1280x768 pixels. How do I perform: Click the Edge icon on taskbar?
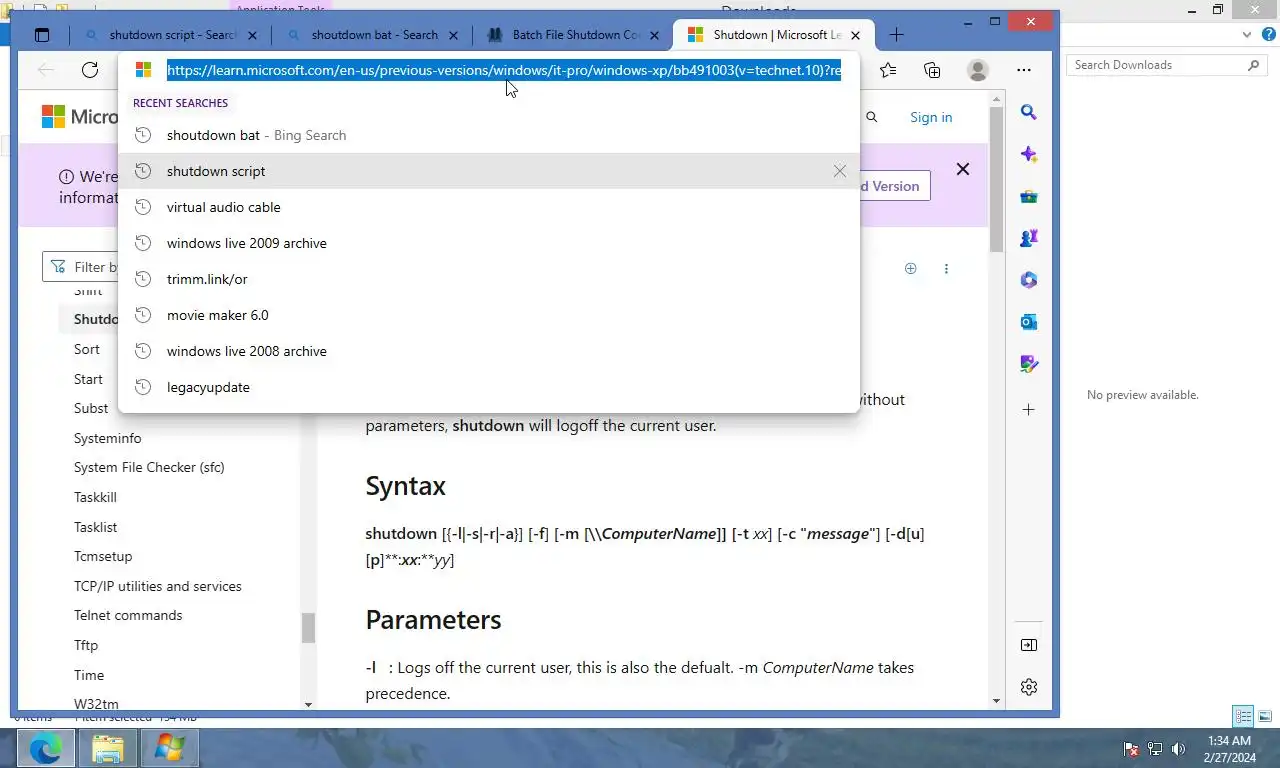click(x=45, y=748)
